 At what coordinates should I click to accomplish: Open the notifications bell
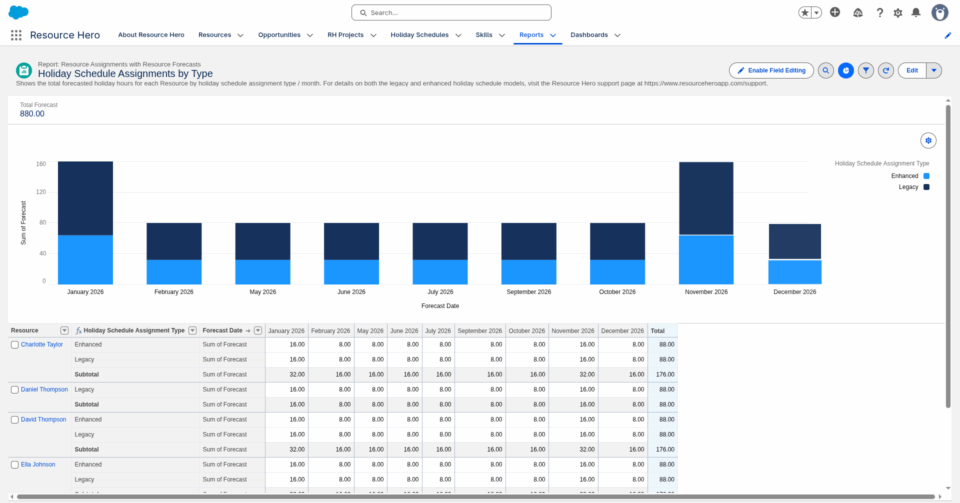point(916,13)
